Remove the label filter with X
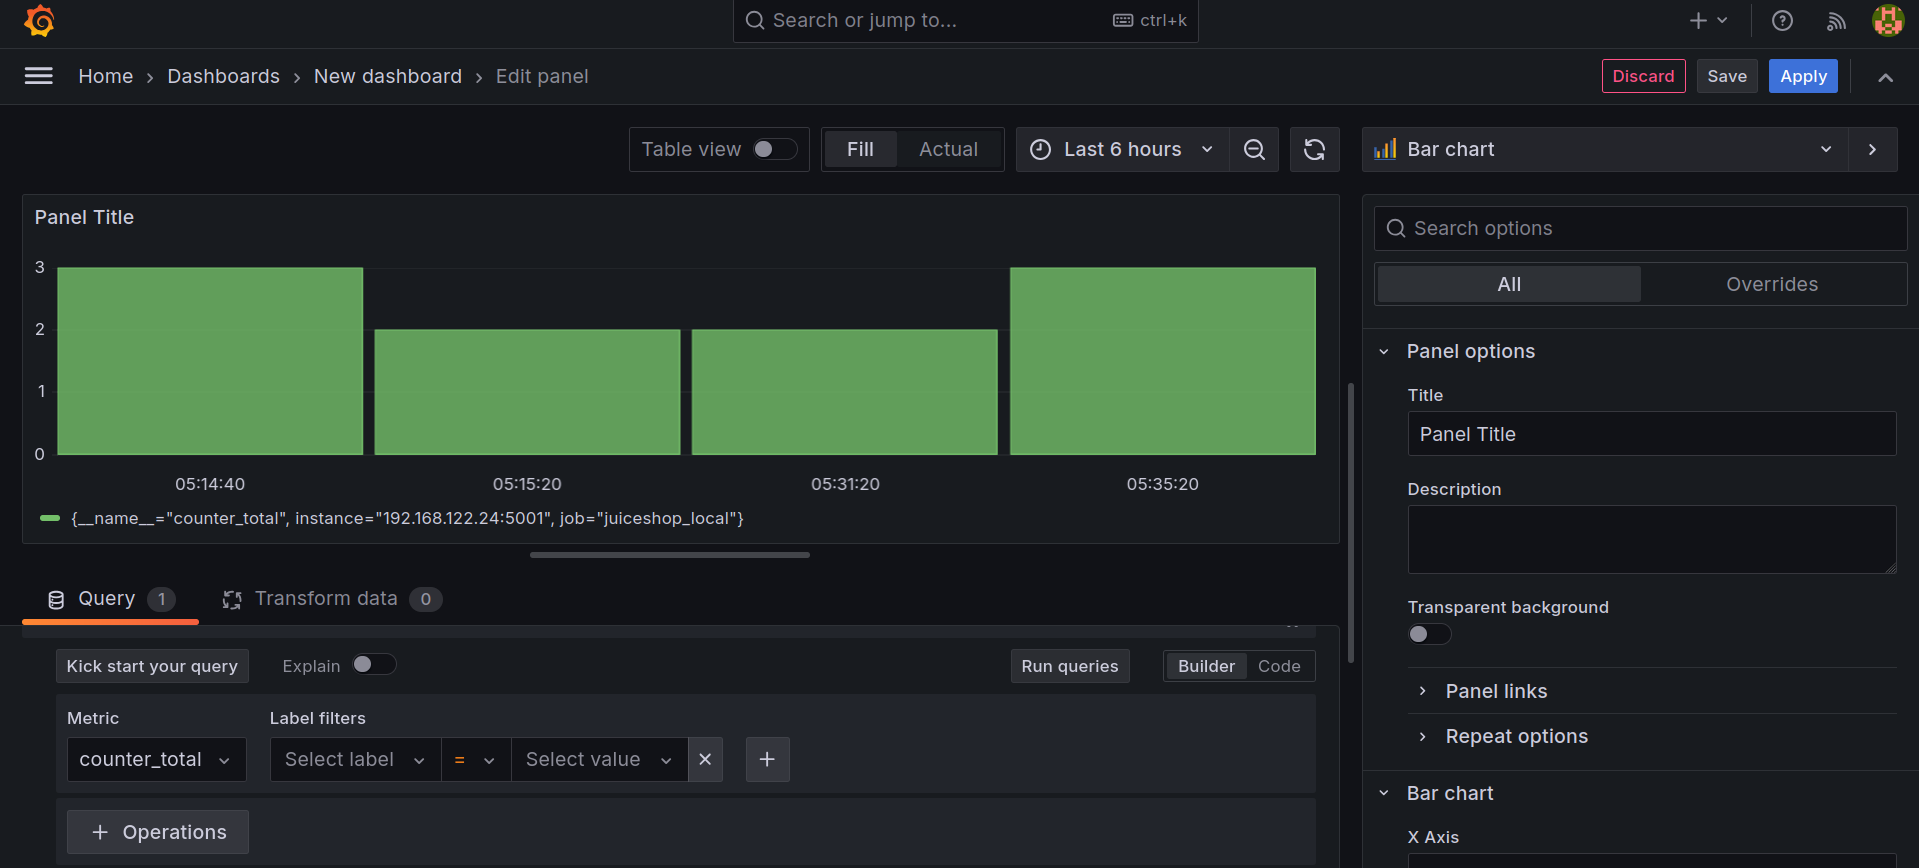Viewport: 1919px width, 868px height. pos(705,759)
